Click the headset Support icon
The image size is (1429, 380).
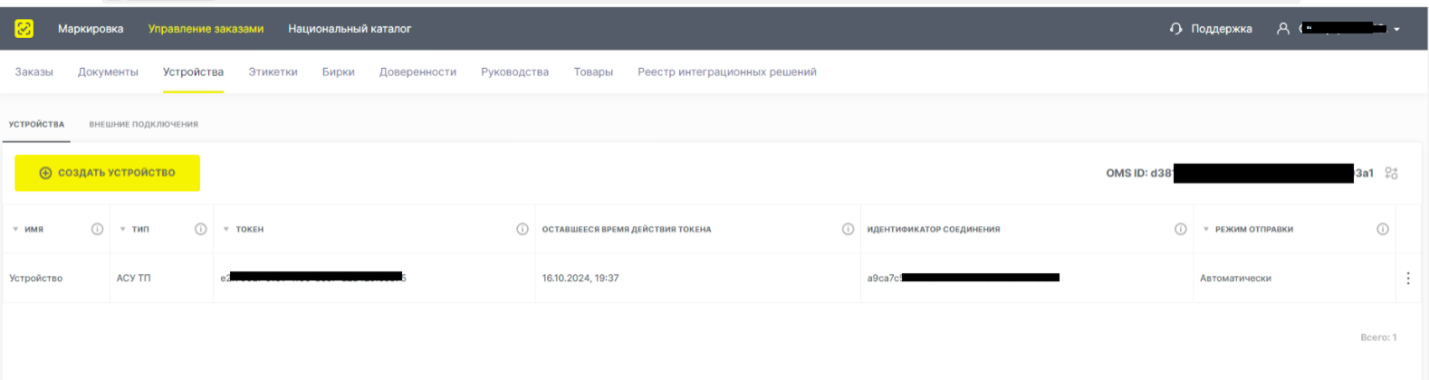click(1176, 29)
